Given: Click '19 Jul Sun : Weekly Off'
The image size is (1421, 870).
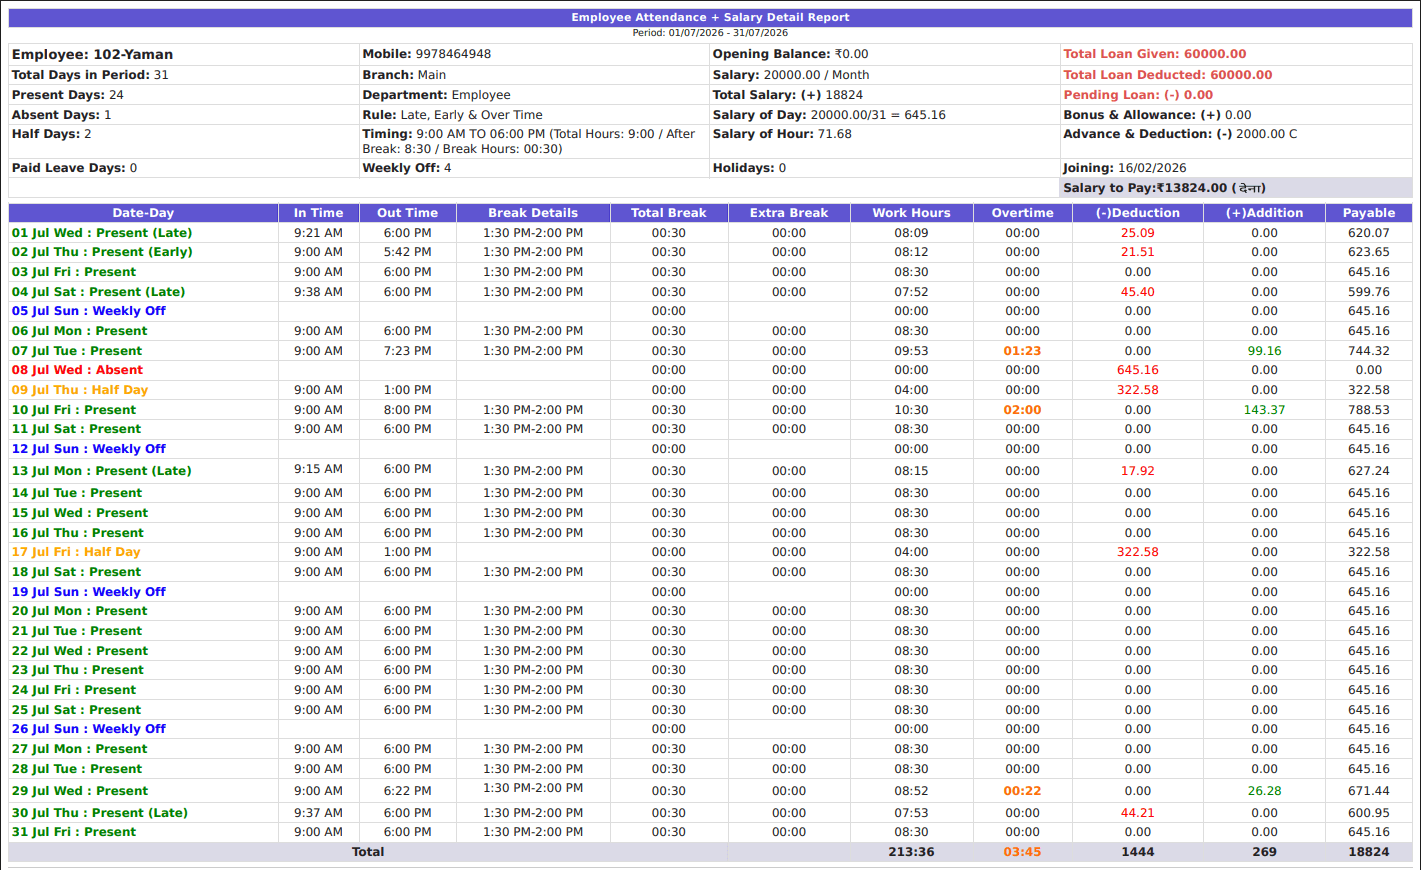Looking at the screenshot, I should tap(89, 592).
